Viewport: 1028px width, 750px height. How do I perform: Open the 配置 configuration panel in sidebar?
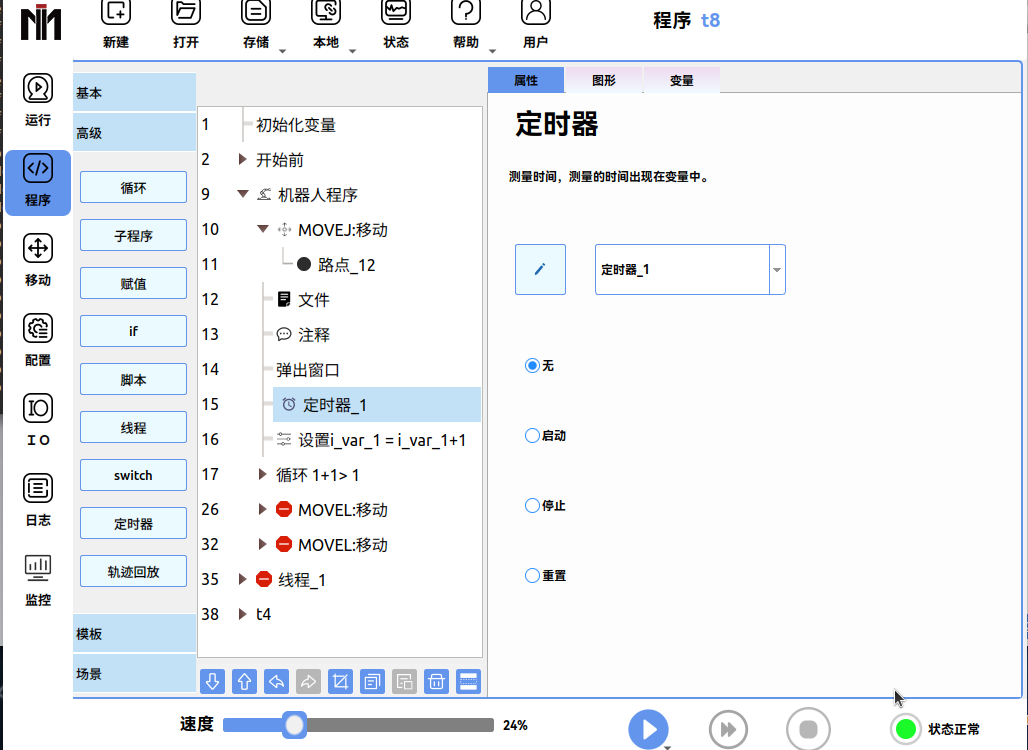coord(38,340)
